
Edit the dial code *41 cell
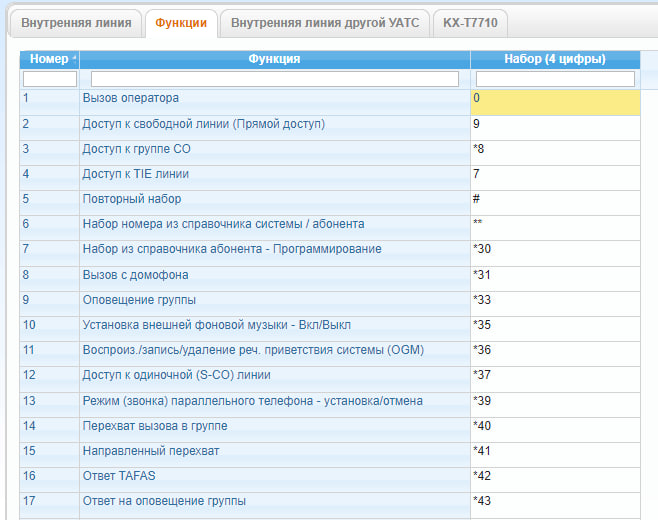tap(555, 455)
